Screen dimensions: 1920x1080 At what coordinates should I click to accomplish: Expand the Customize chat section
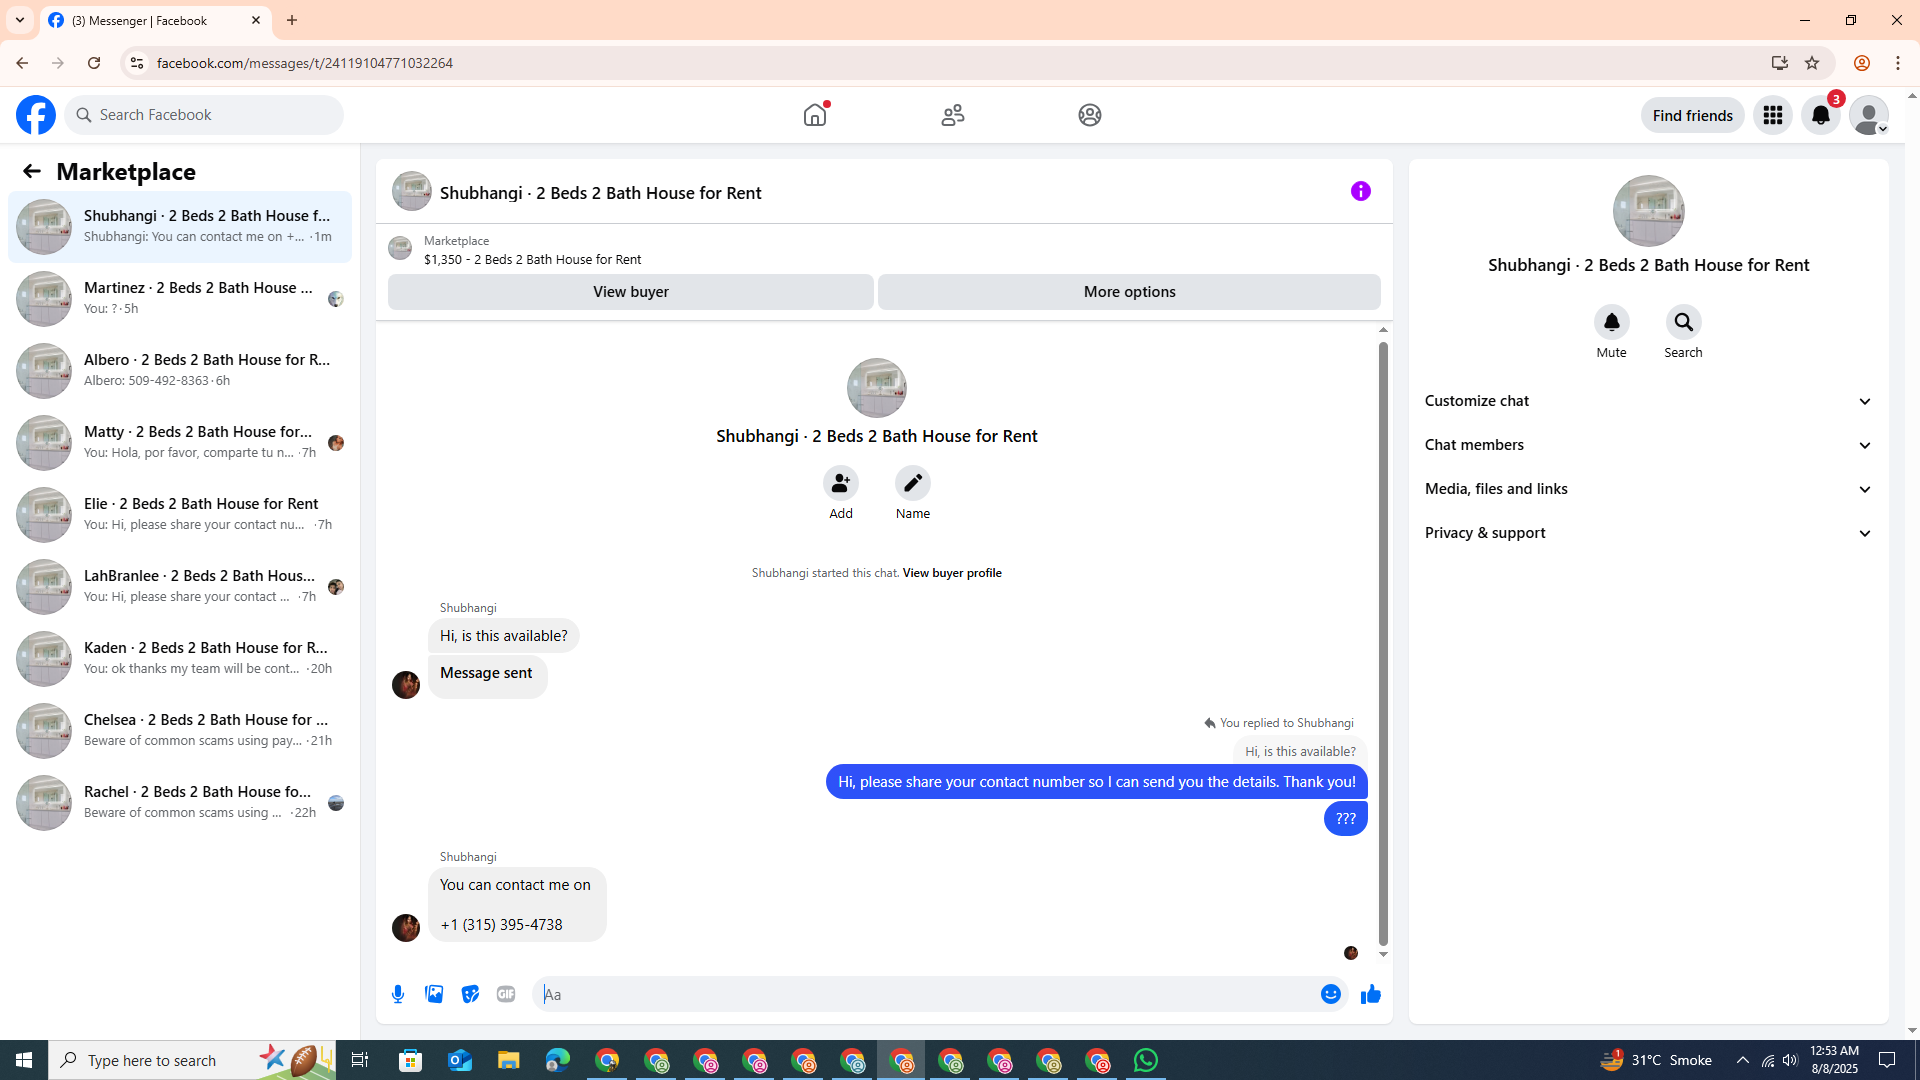(1648, 401)
